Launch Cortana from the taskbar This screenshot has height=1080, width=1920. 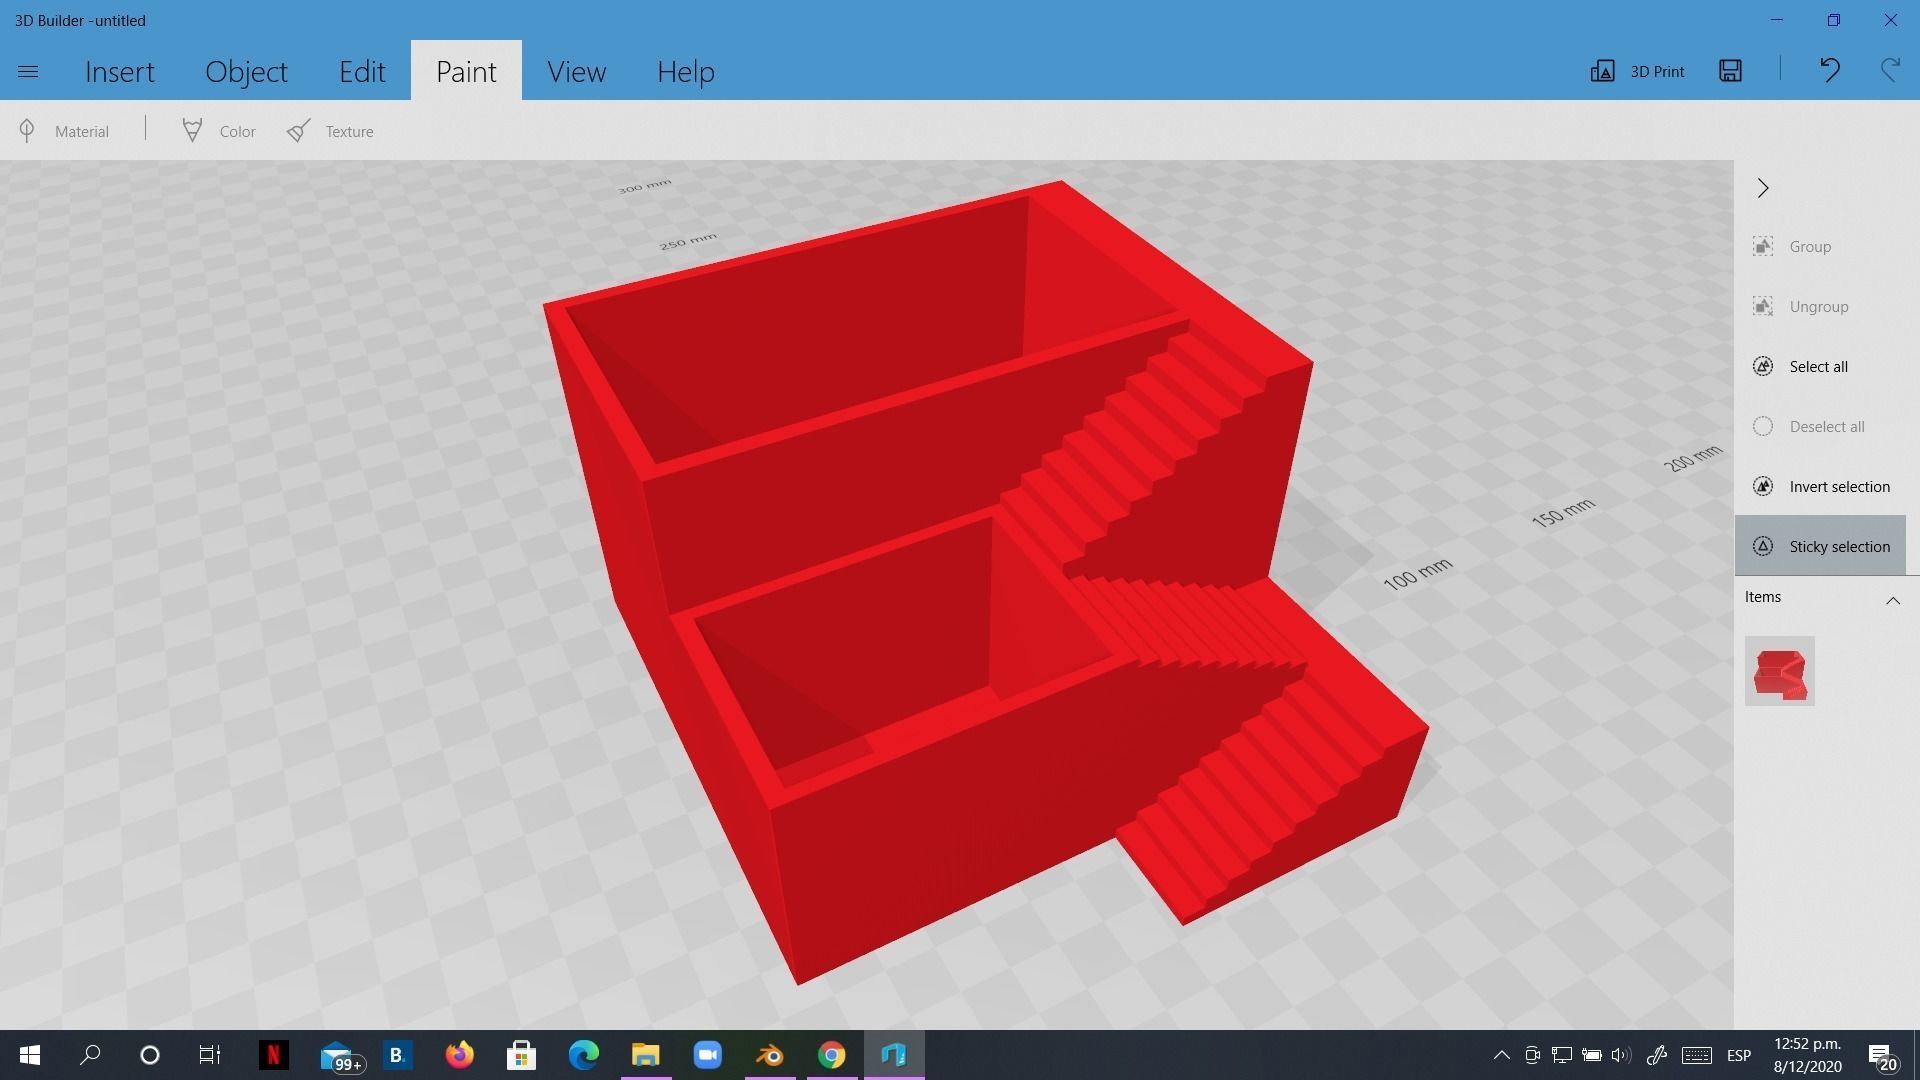(x=150, y=1055)
